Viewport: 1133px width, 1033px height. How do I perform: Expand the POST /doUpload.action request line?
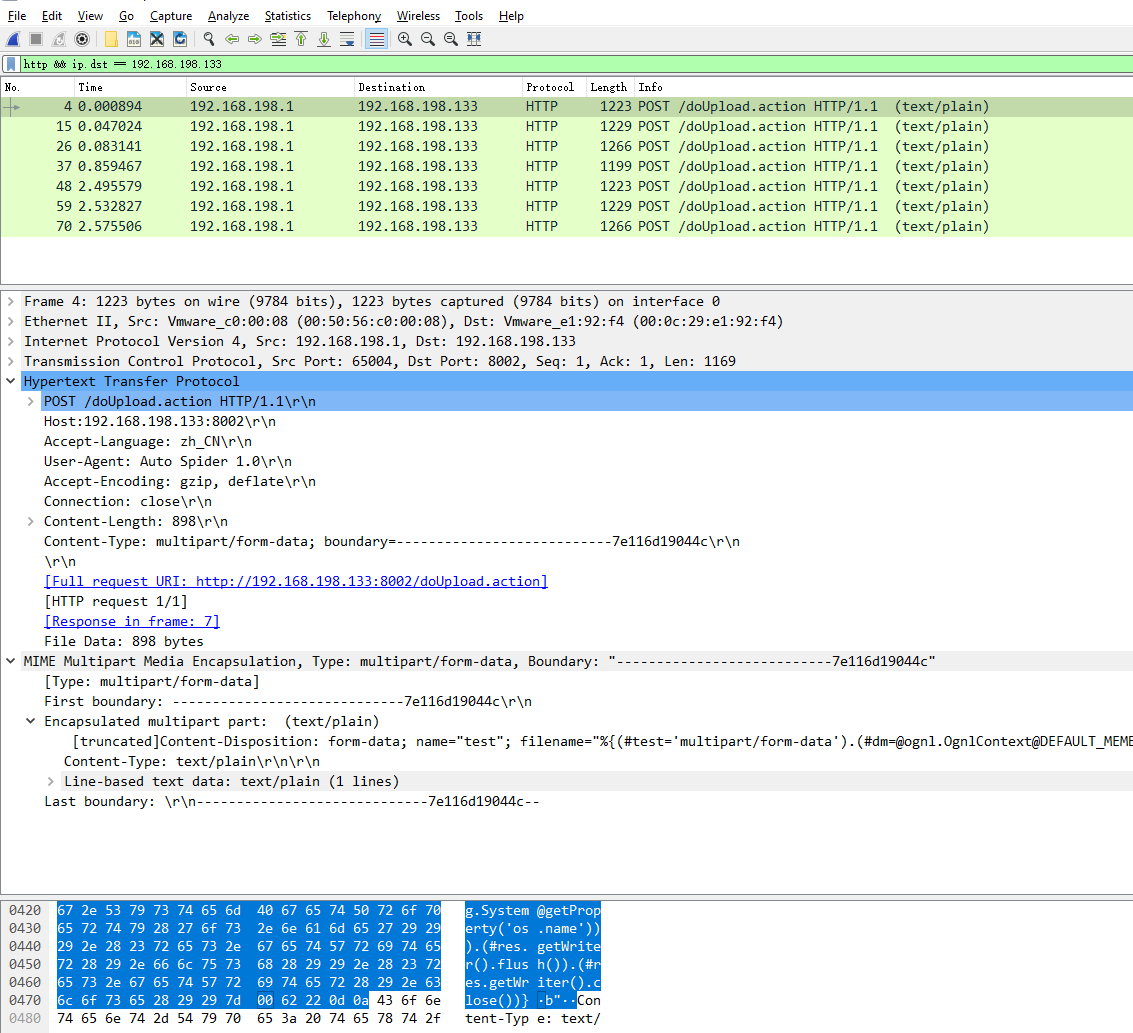(x=30, y=401)
